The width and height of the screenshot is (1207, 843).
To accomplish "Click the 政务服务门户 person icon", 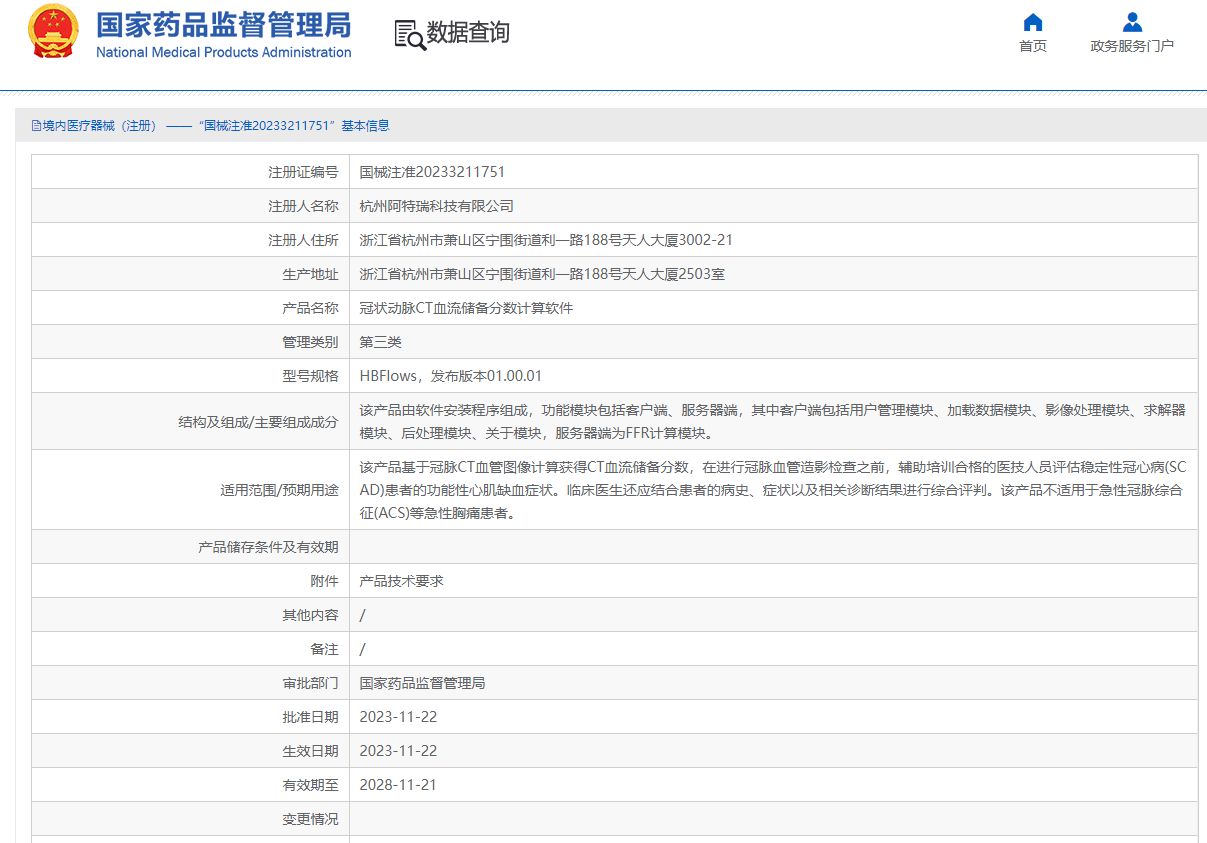I will coord(1132,22).
